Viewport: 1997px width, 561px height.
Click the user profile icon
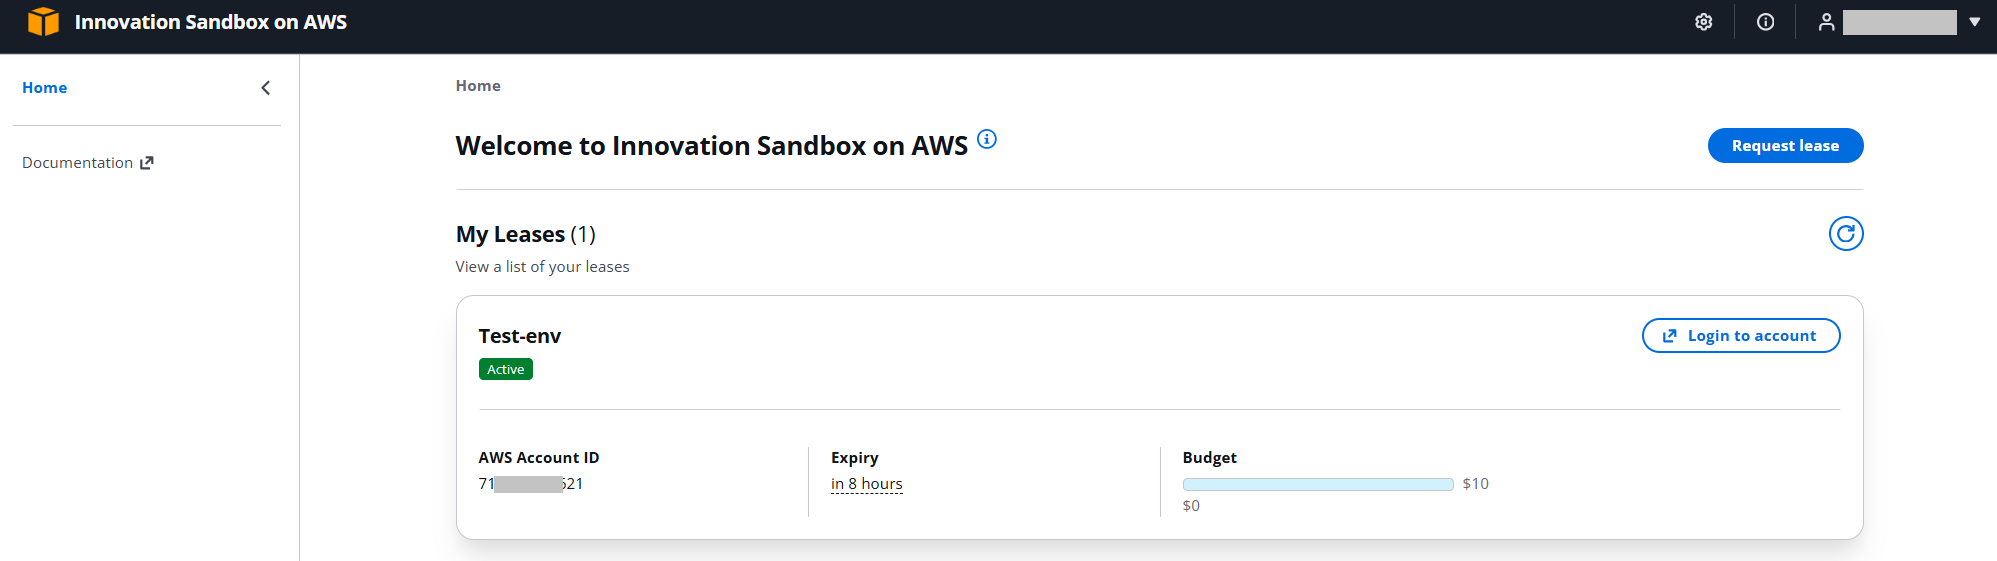[1826, 22]
